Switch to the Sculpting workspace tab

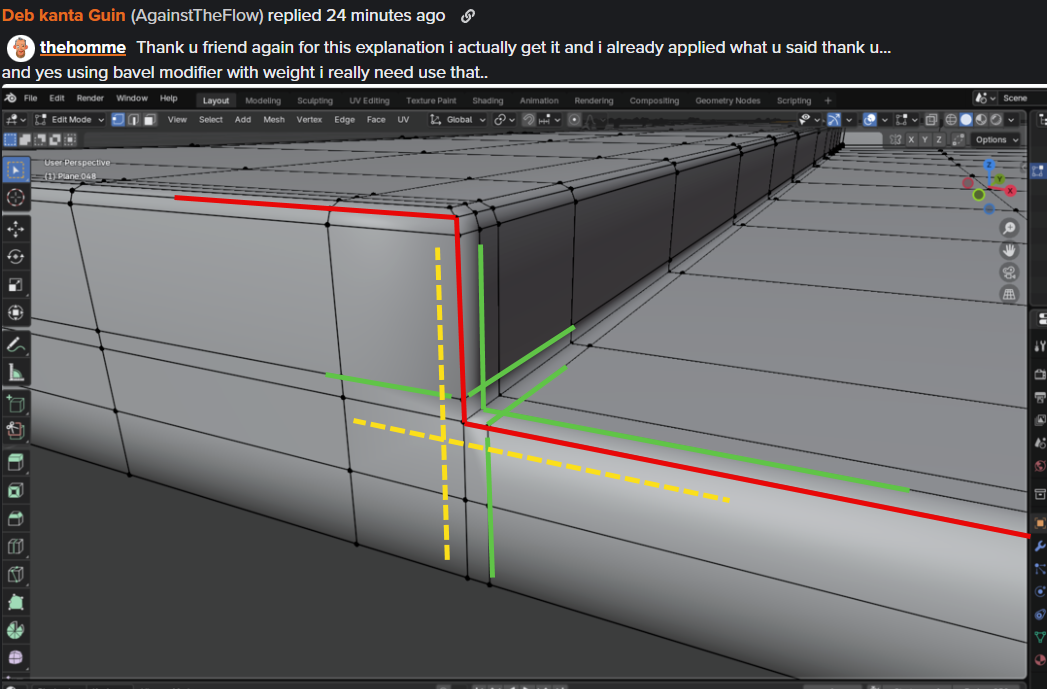(315, 100)
